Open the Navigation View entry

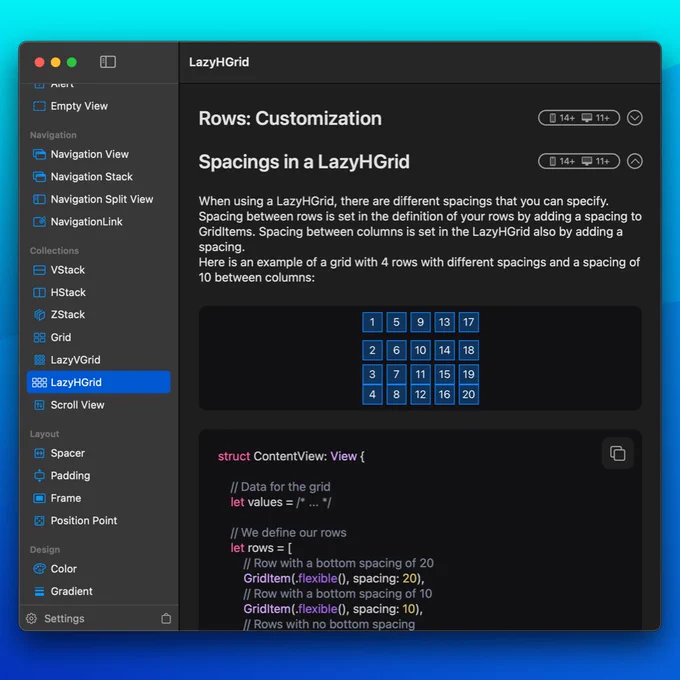pos(99,154)
